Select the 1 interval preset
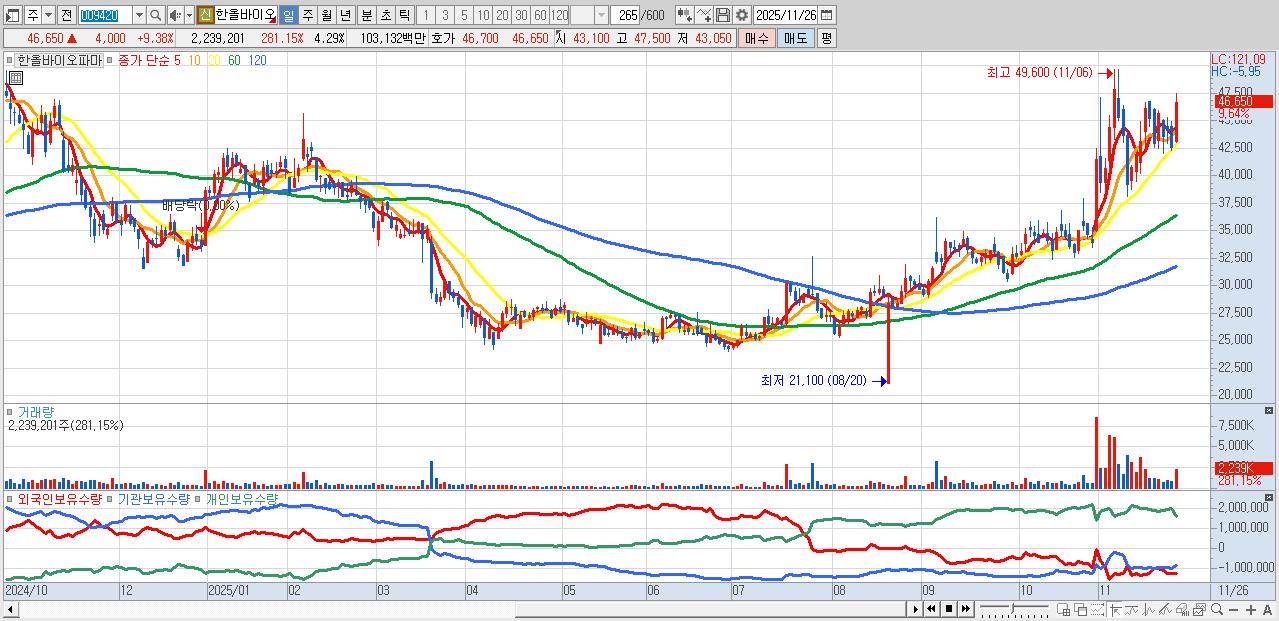The height and width of the screenshot is (621, 1279). pyautogui.click(x=426, y=15)
